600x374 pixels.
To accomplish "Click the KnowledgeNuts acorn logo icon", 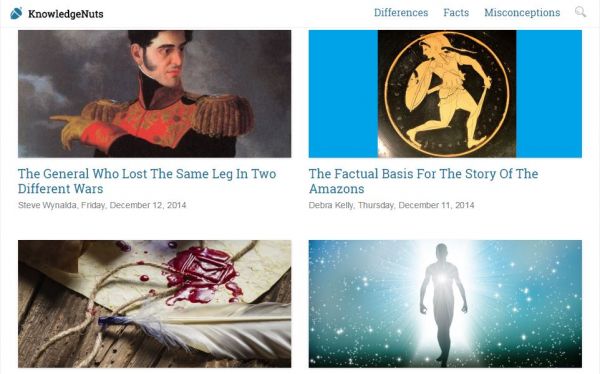I will (x=16, y=13).
